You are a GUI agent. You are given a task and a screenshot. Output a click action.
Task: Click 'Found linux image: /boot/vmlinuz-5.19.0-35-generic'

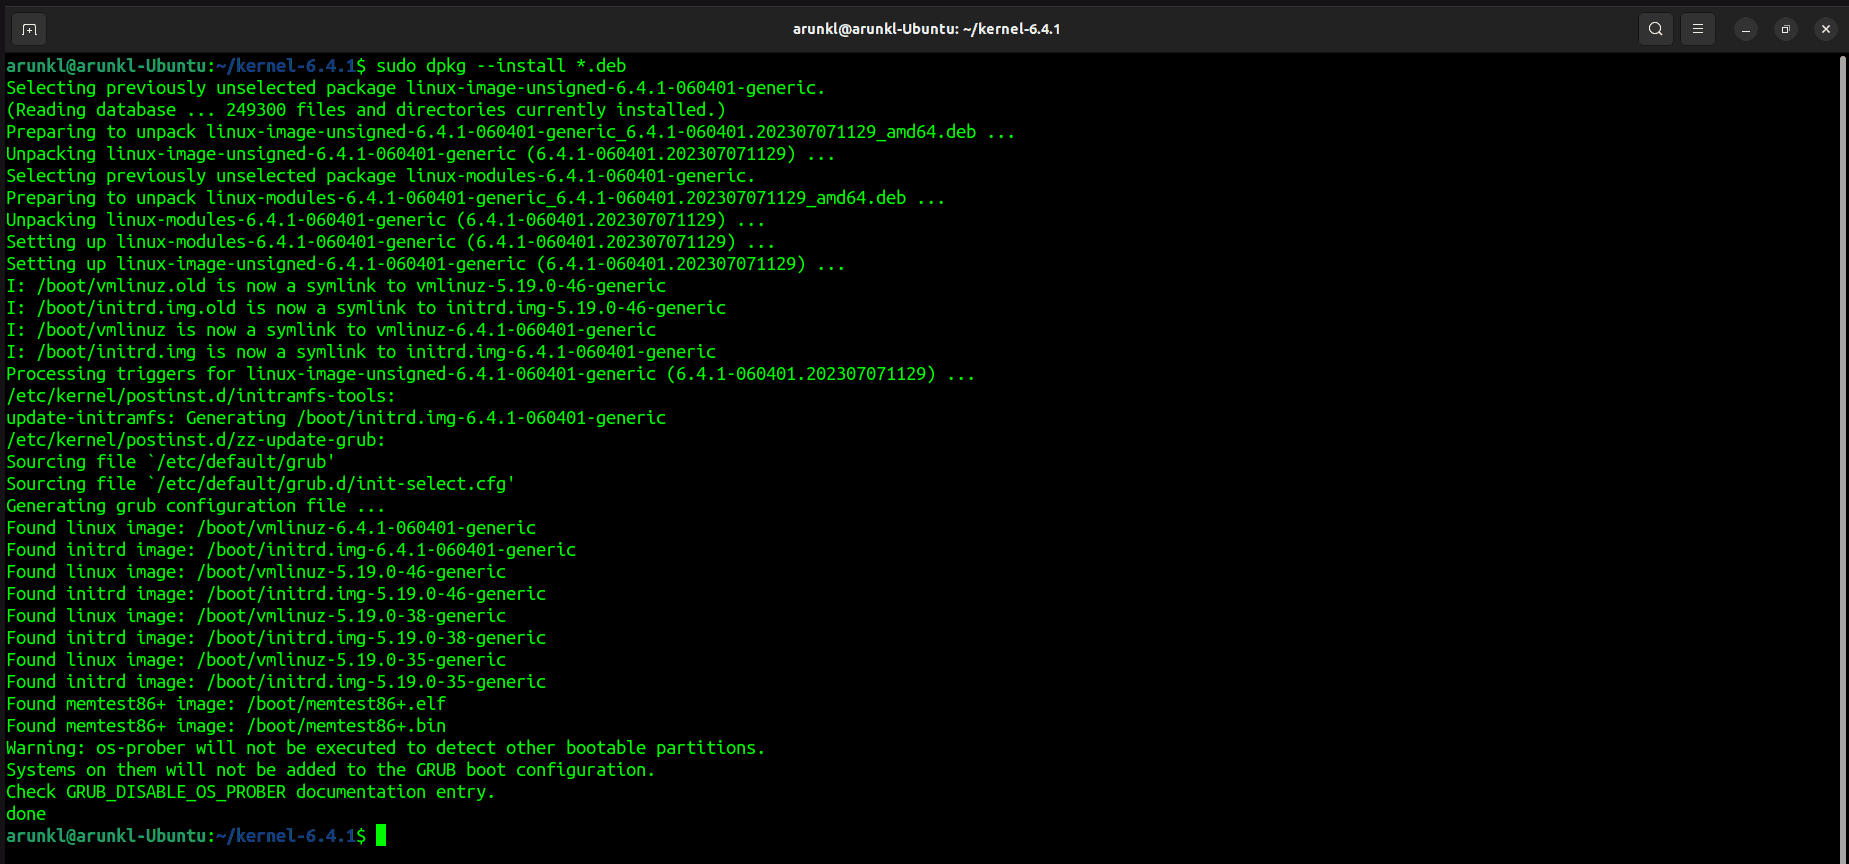[x=256, y=660]
